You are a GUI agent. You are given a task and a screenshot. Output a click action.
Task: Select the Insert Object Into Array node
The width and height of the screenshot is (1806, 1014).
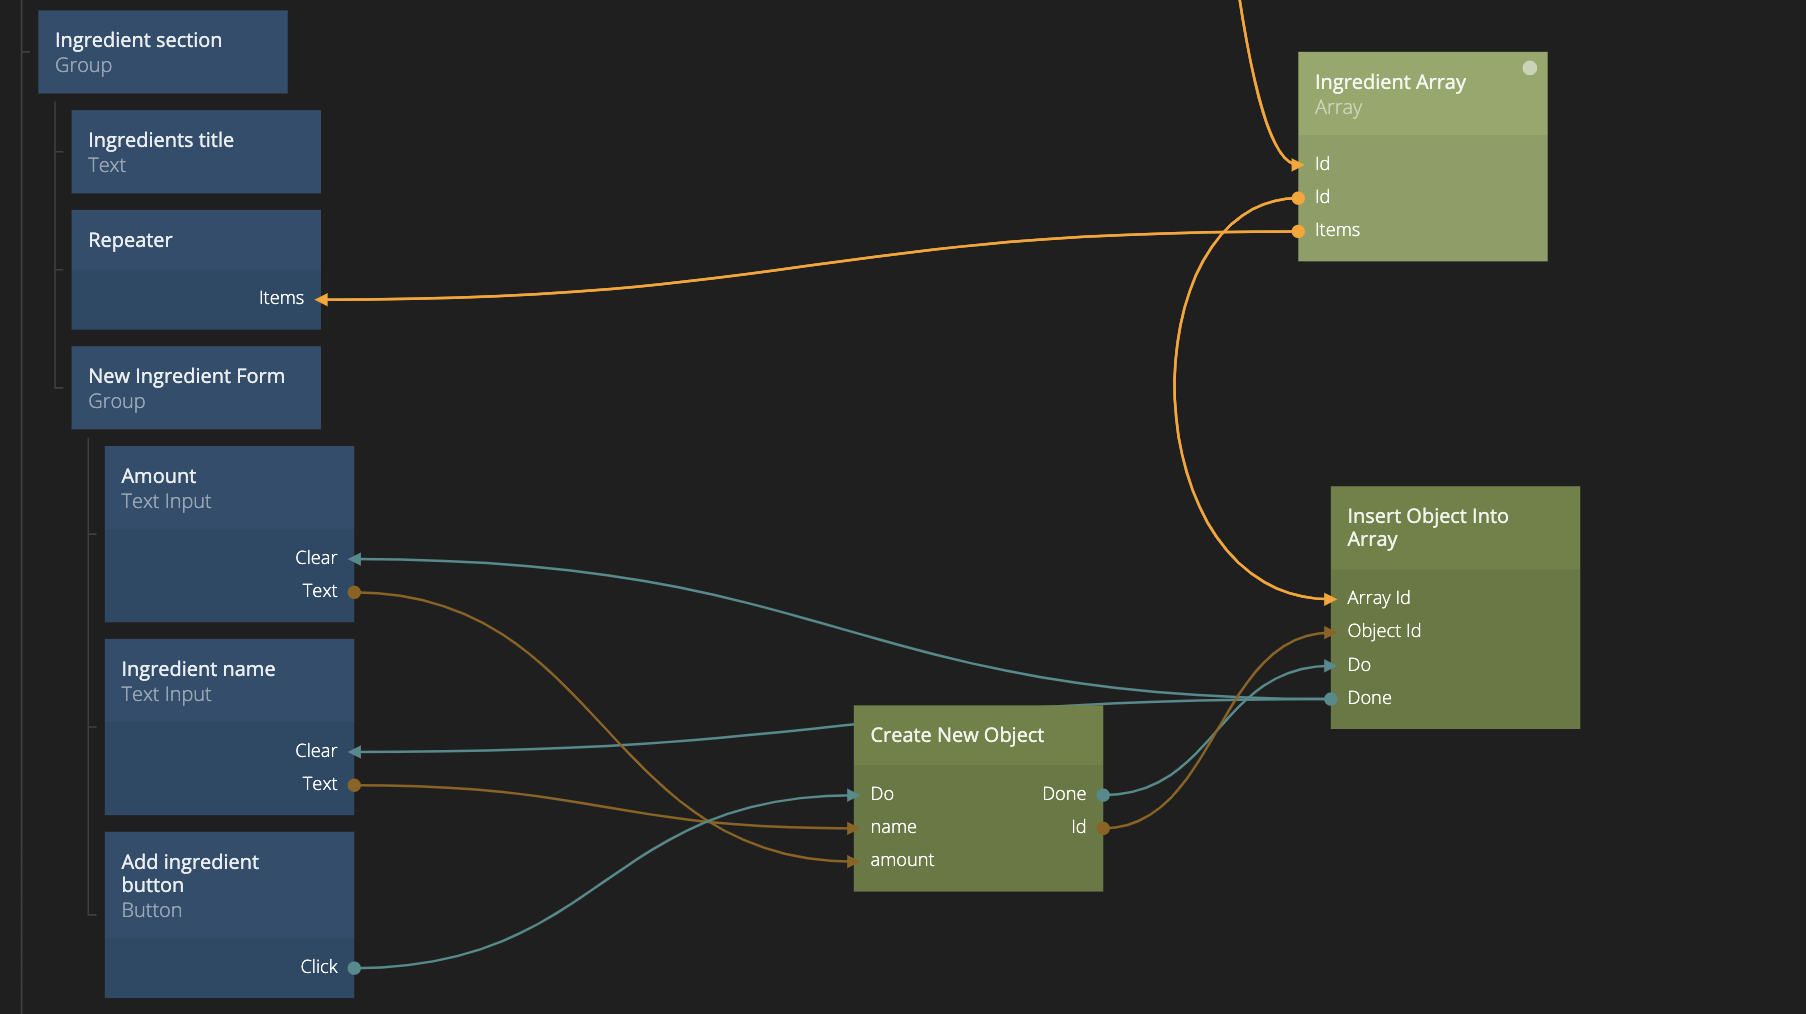(1454, 528)
